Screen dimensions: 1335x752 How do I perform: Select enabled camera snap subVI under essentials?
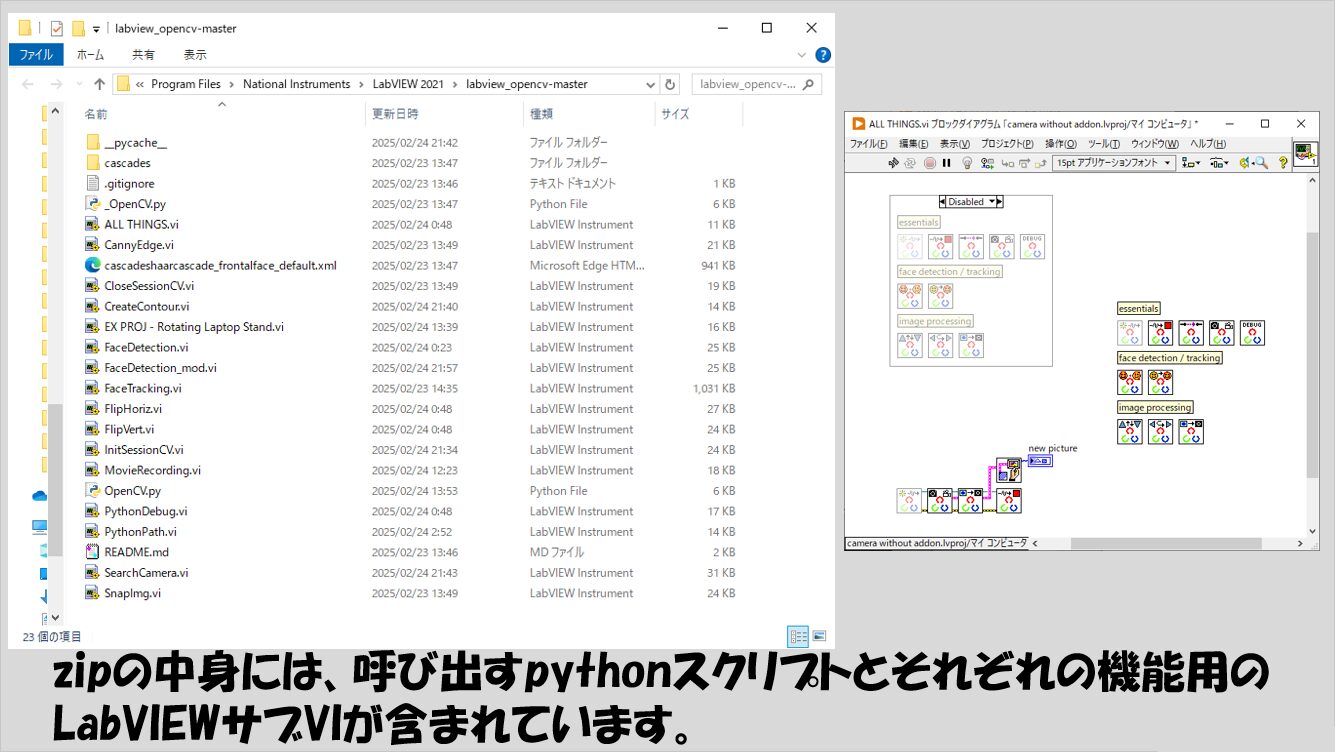tap(1222, 333)
